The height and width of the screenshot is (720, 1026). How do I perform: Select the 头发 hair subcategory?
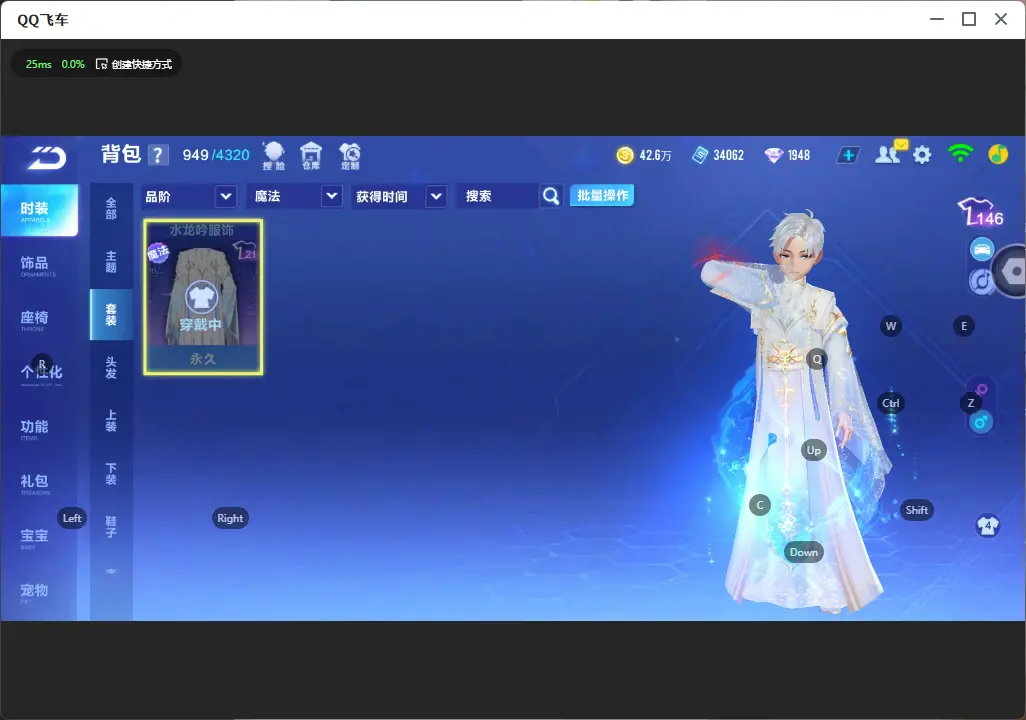point(111,368)
